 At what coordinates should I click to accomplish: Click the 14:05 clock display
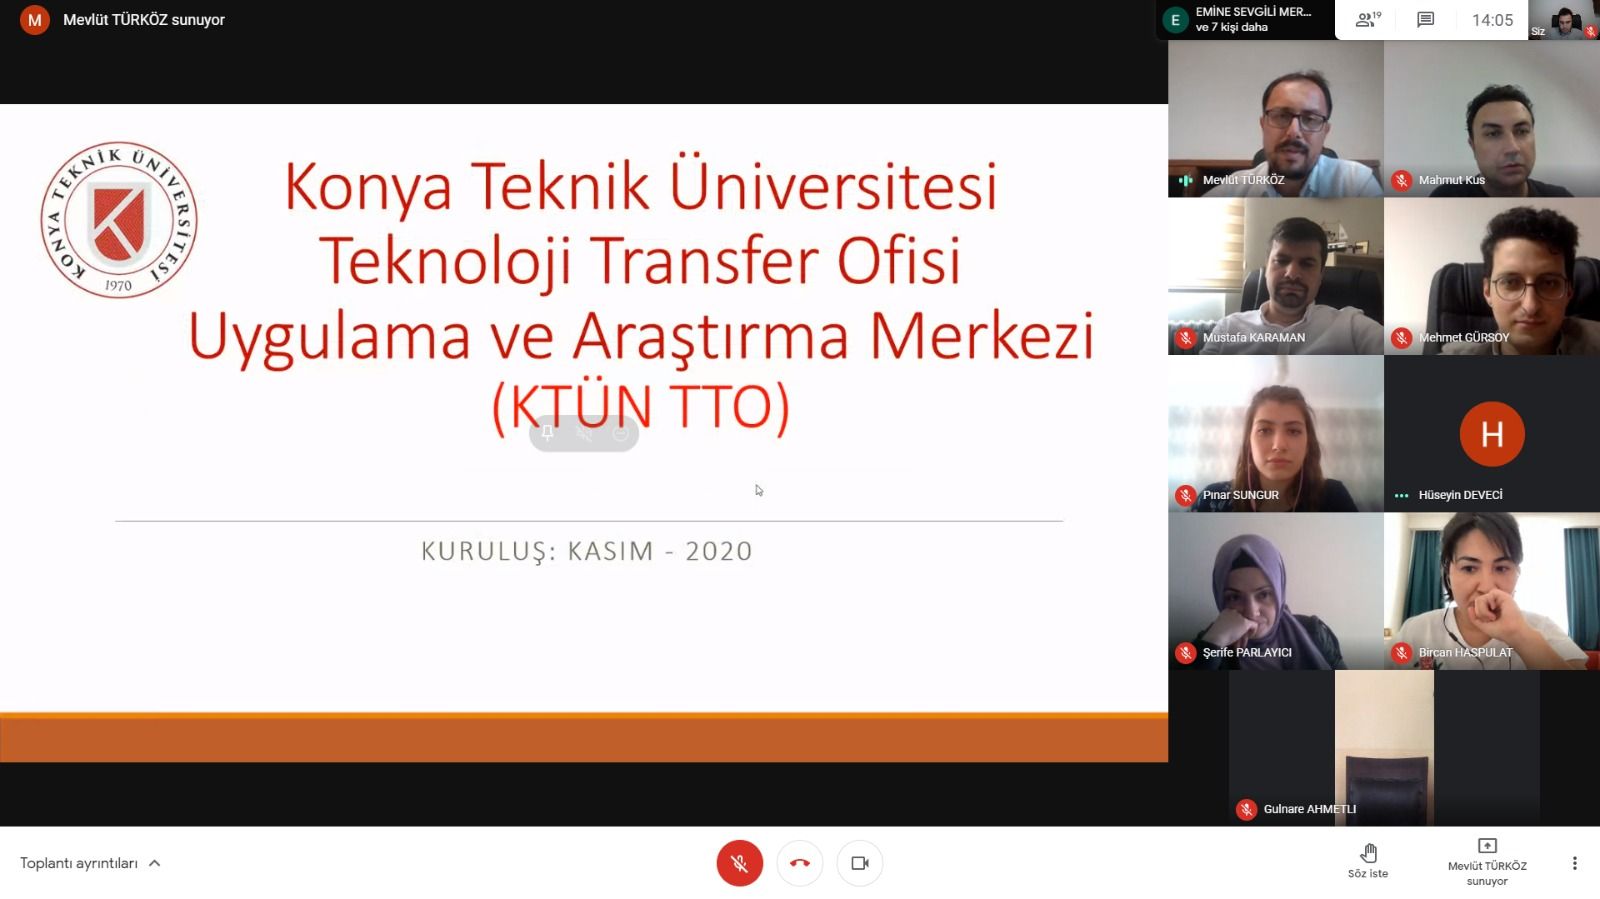point(1492,20)
